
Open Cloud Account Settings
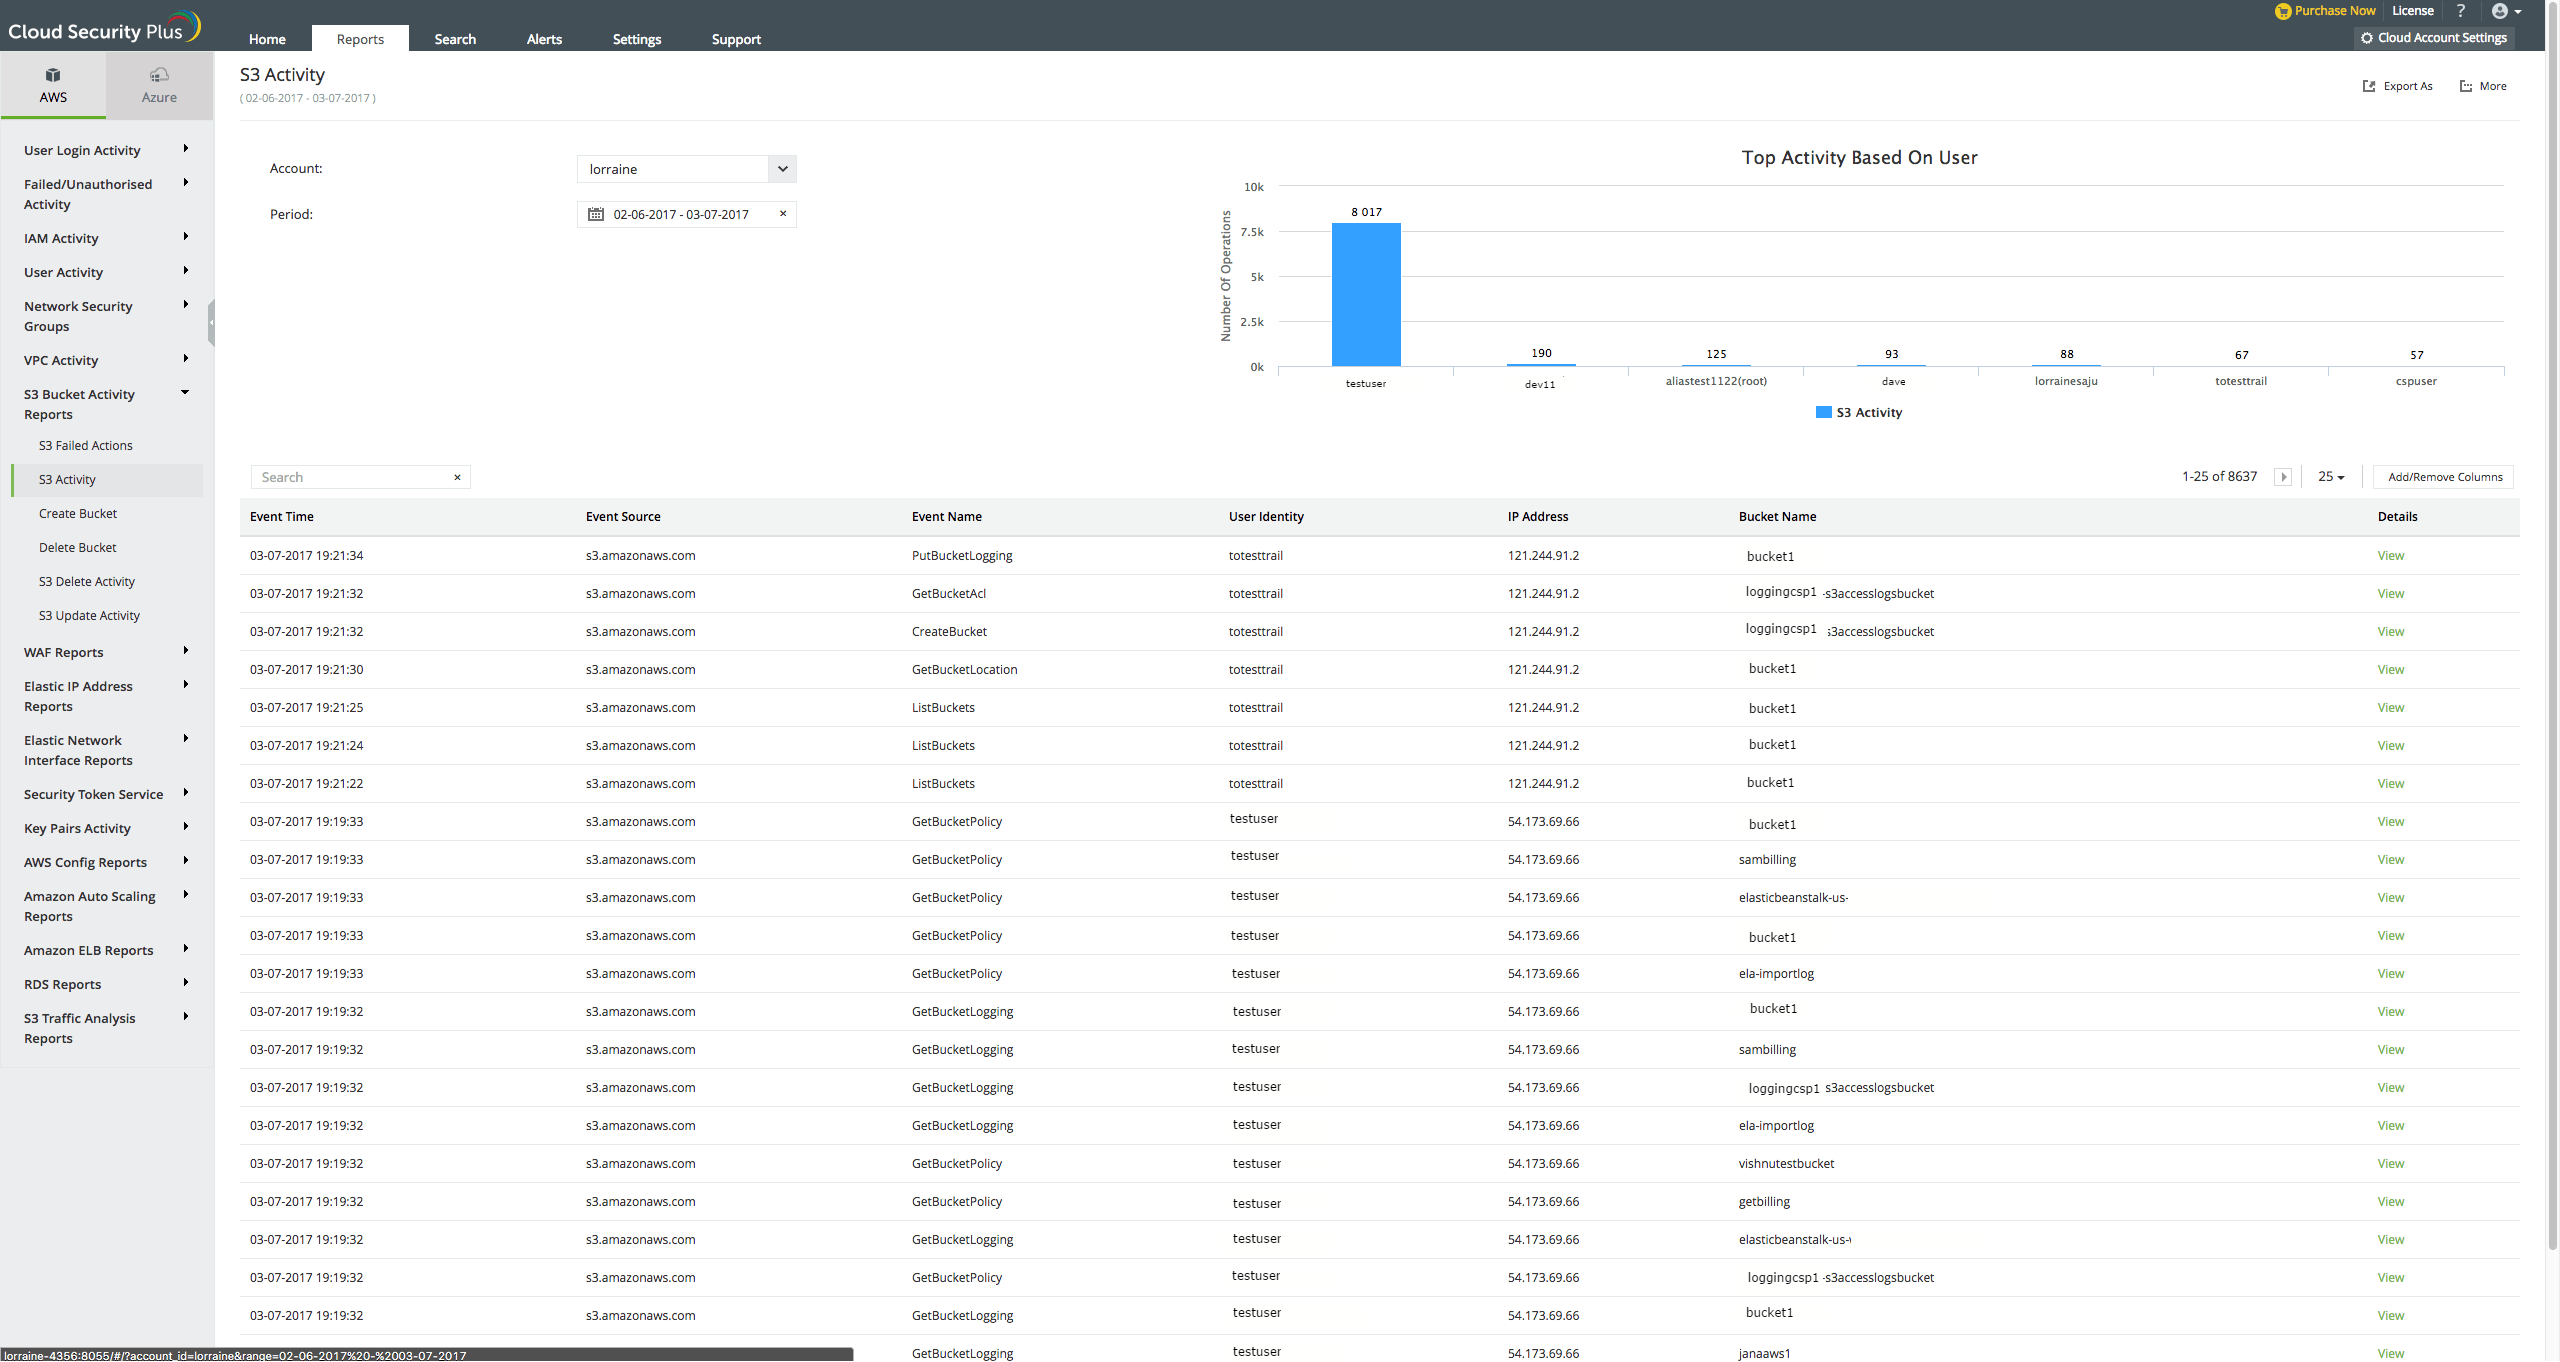click(x=2432, y=38)
